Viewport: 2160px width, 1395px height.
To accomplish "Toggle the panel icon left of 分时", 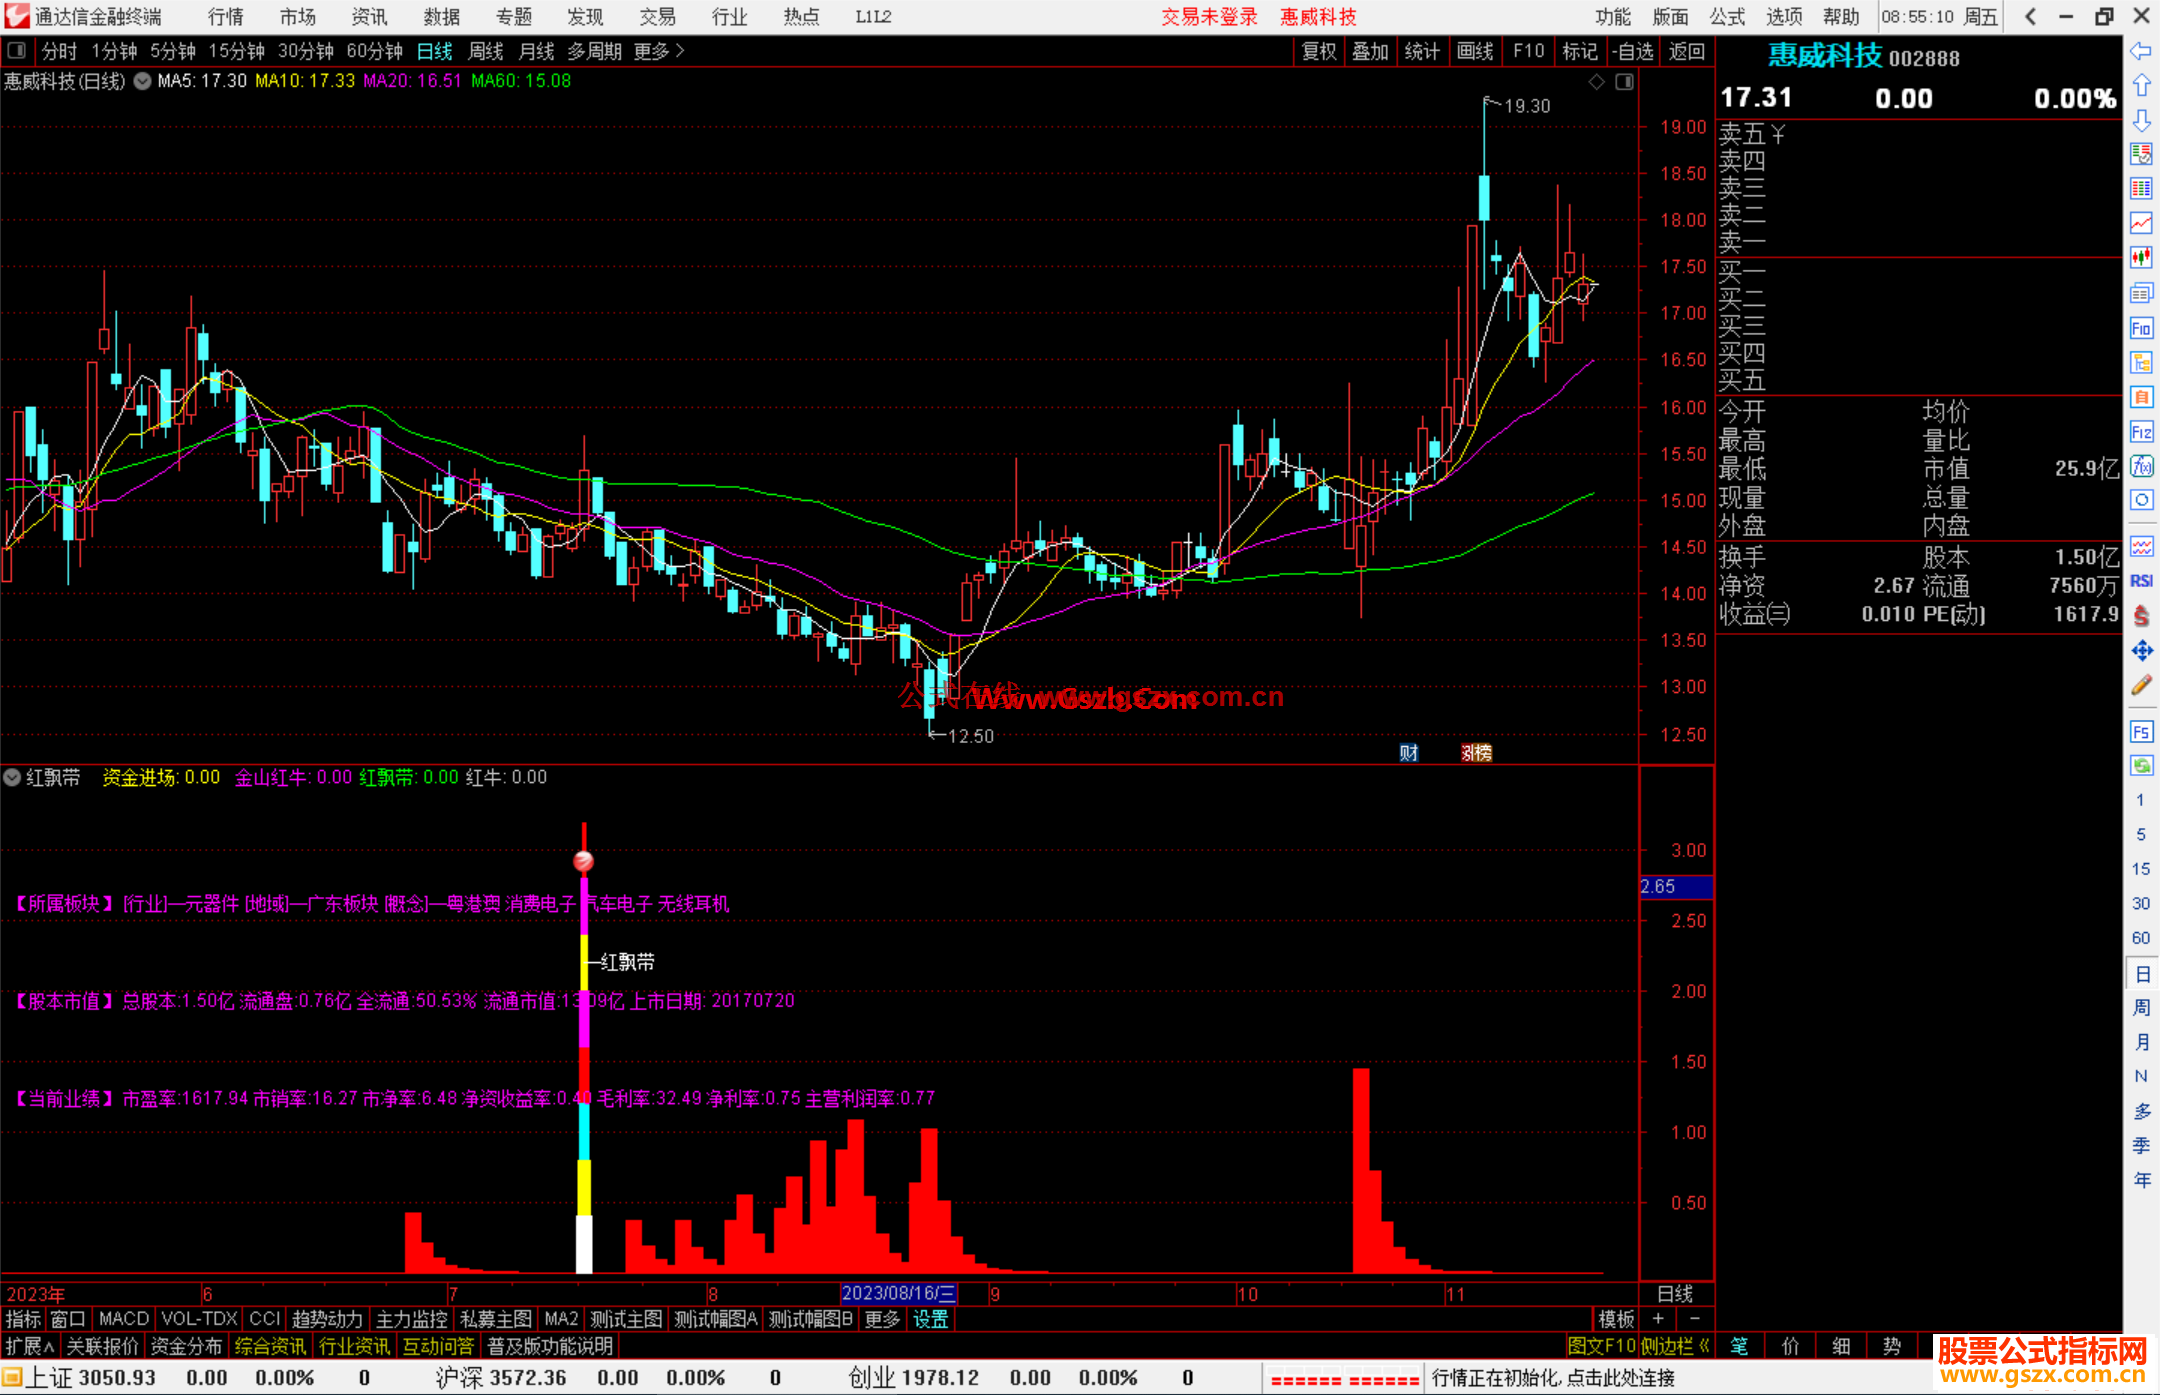I will point(17,51).
